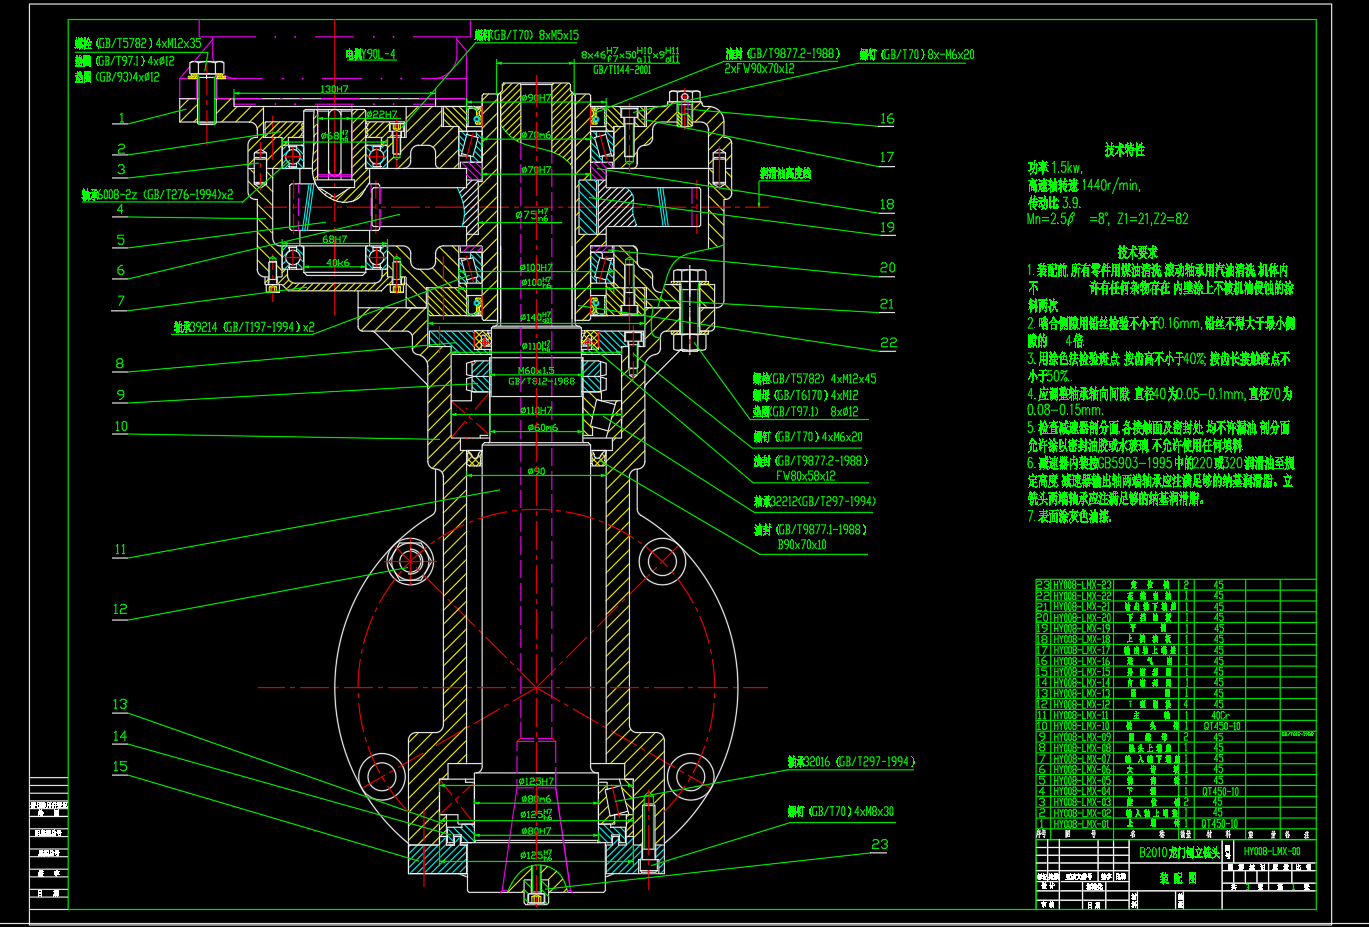The height and width of the screenshot is (927, 1369).
Task: Select the Y90L-4 motor label
Action: [371, 54]
